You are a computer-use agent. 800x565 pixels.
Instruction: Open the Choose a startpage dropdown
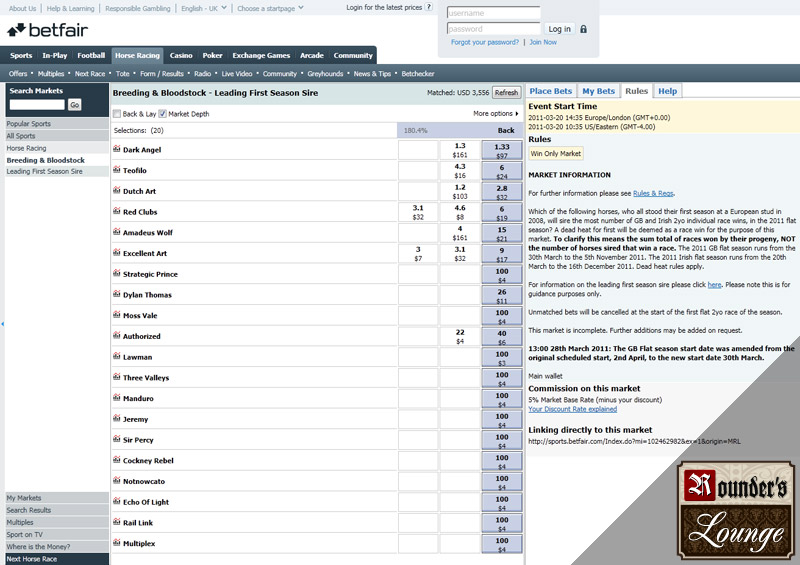(270, 8)
